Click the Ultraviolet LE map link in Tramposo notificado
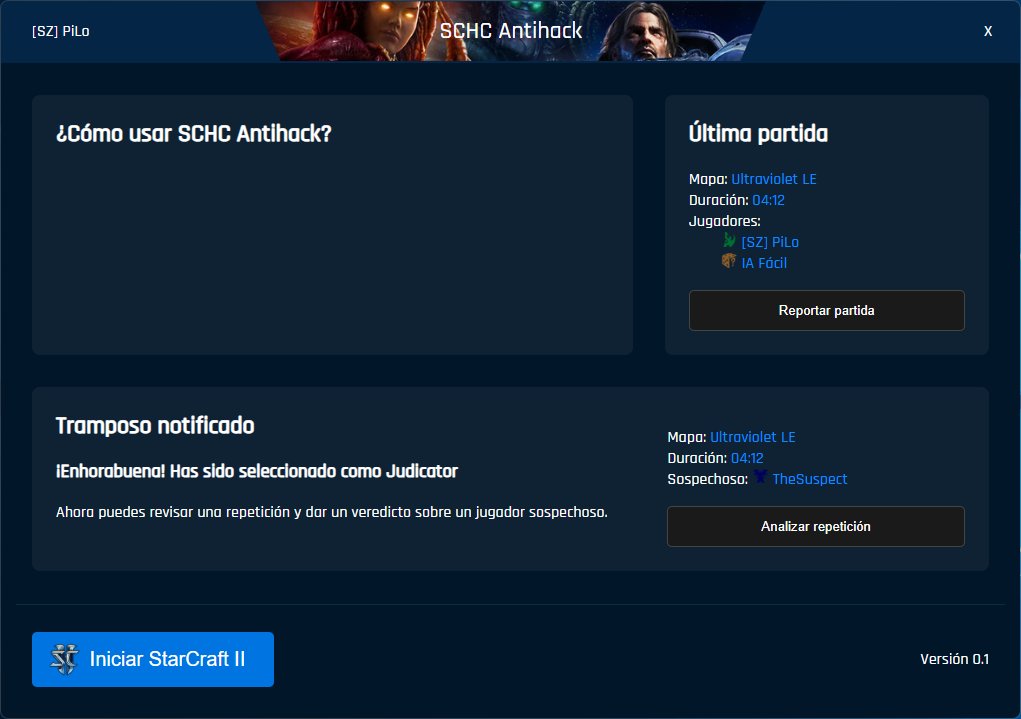This screenshot has width=1021, height=719. tap(752, 437)
